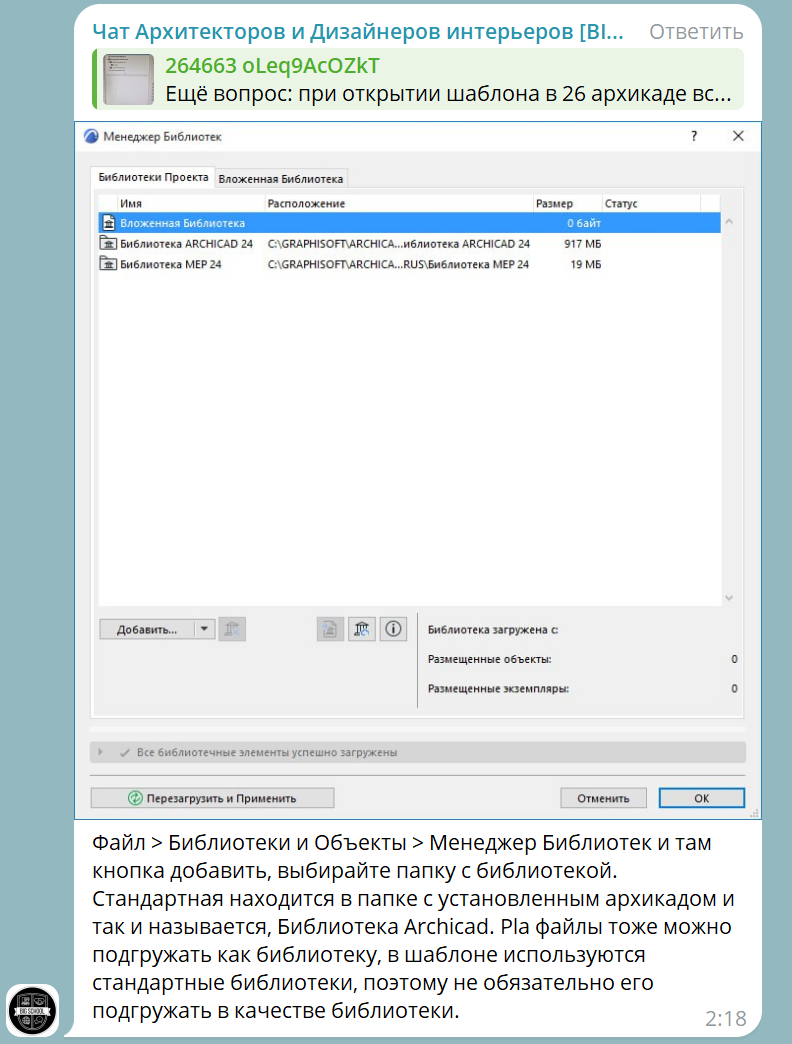
Task: Click Ответить link in chat header
Action: coord(696,32)
